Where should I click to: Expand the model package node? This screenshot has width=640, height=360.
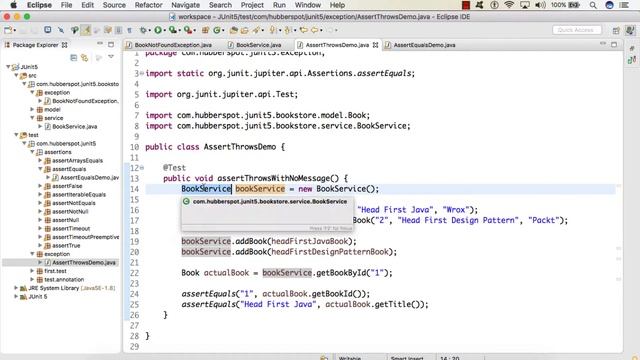click(x=32, y=109)
